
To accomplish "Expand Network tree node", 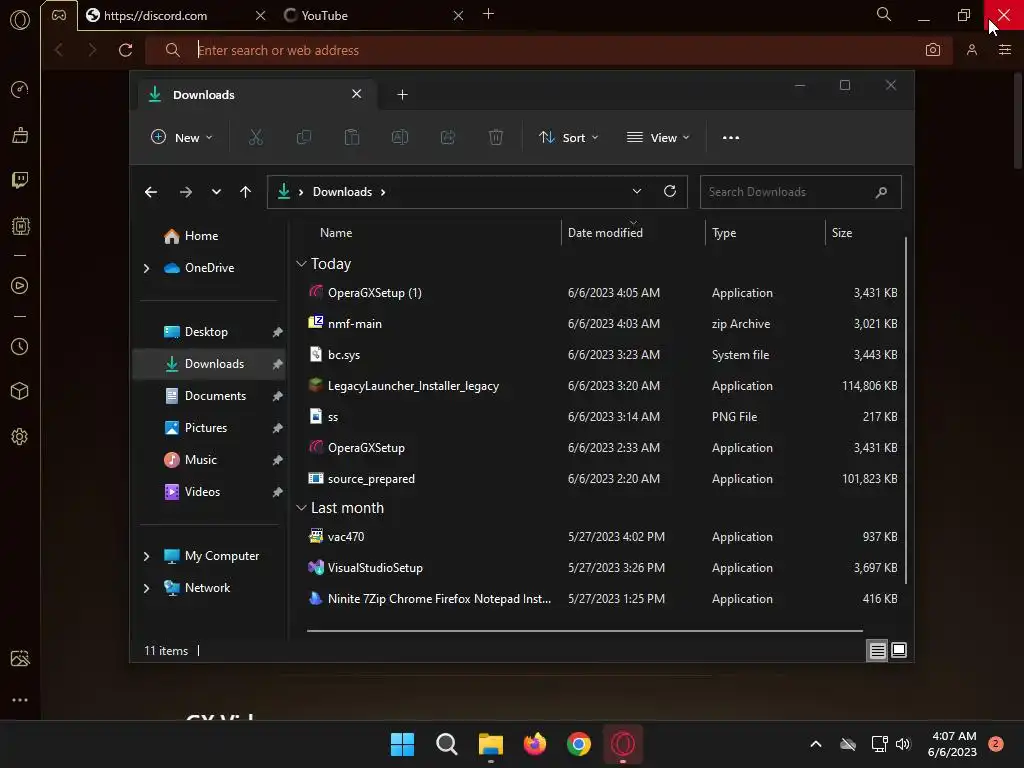I will pyautogui.click(x=146, y=588).
